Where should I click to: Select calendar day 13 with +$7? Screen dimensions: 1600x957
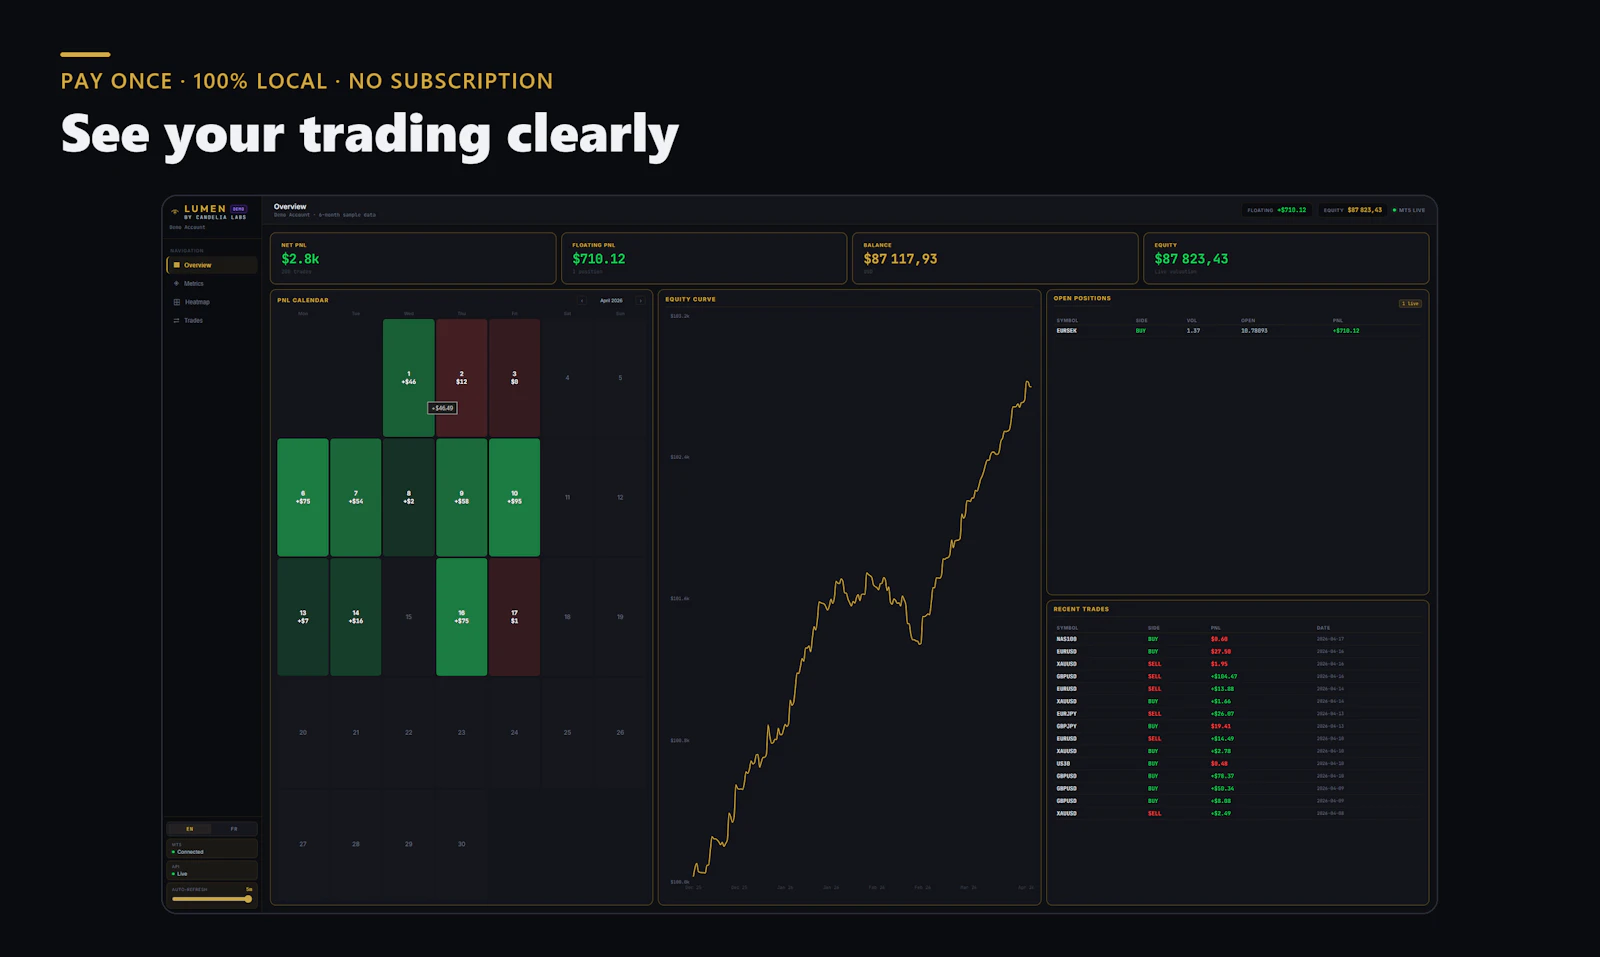coord(303,617)
